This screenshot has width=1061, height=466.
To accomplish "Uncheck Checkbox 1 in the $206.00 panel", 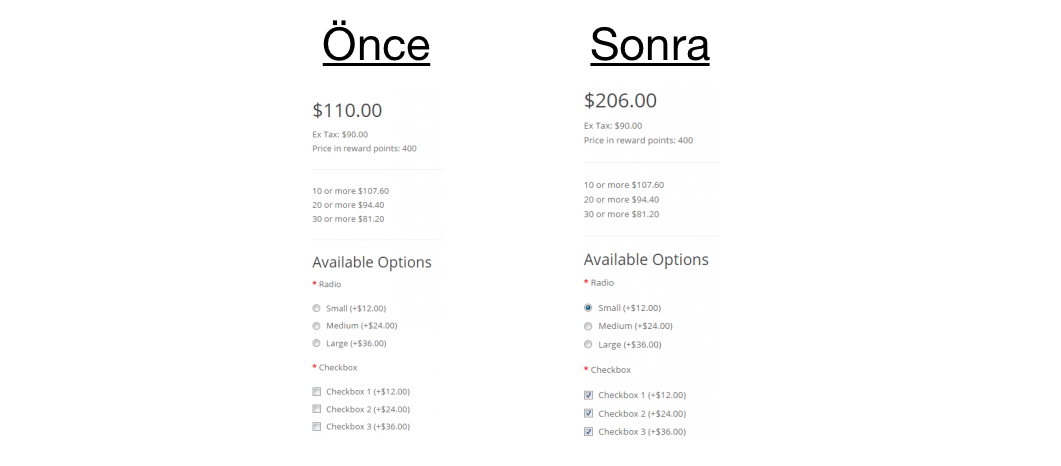I will [588, 395].
